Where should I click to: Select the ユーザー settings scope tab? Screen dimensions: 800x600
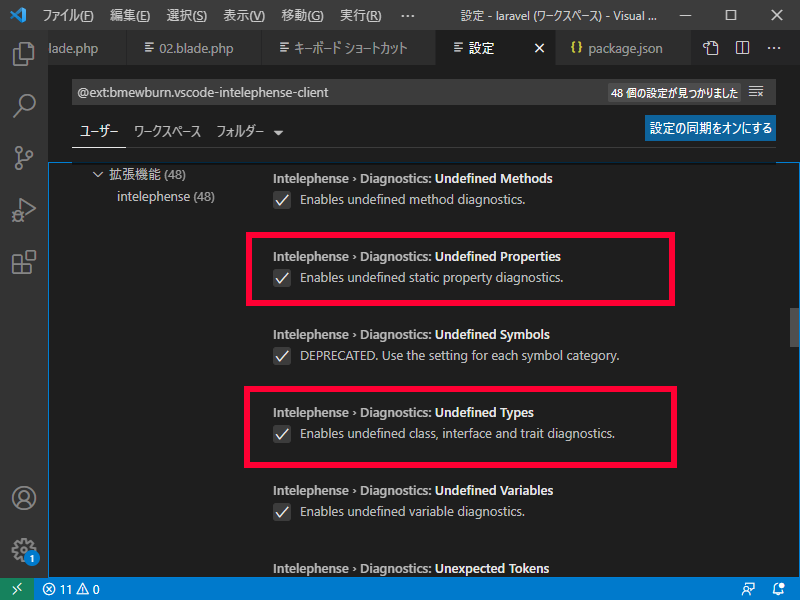(x=99, y=132)
